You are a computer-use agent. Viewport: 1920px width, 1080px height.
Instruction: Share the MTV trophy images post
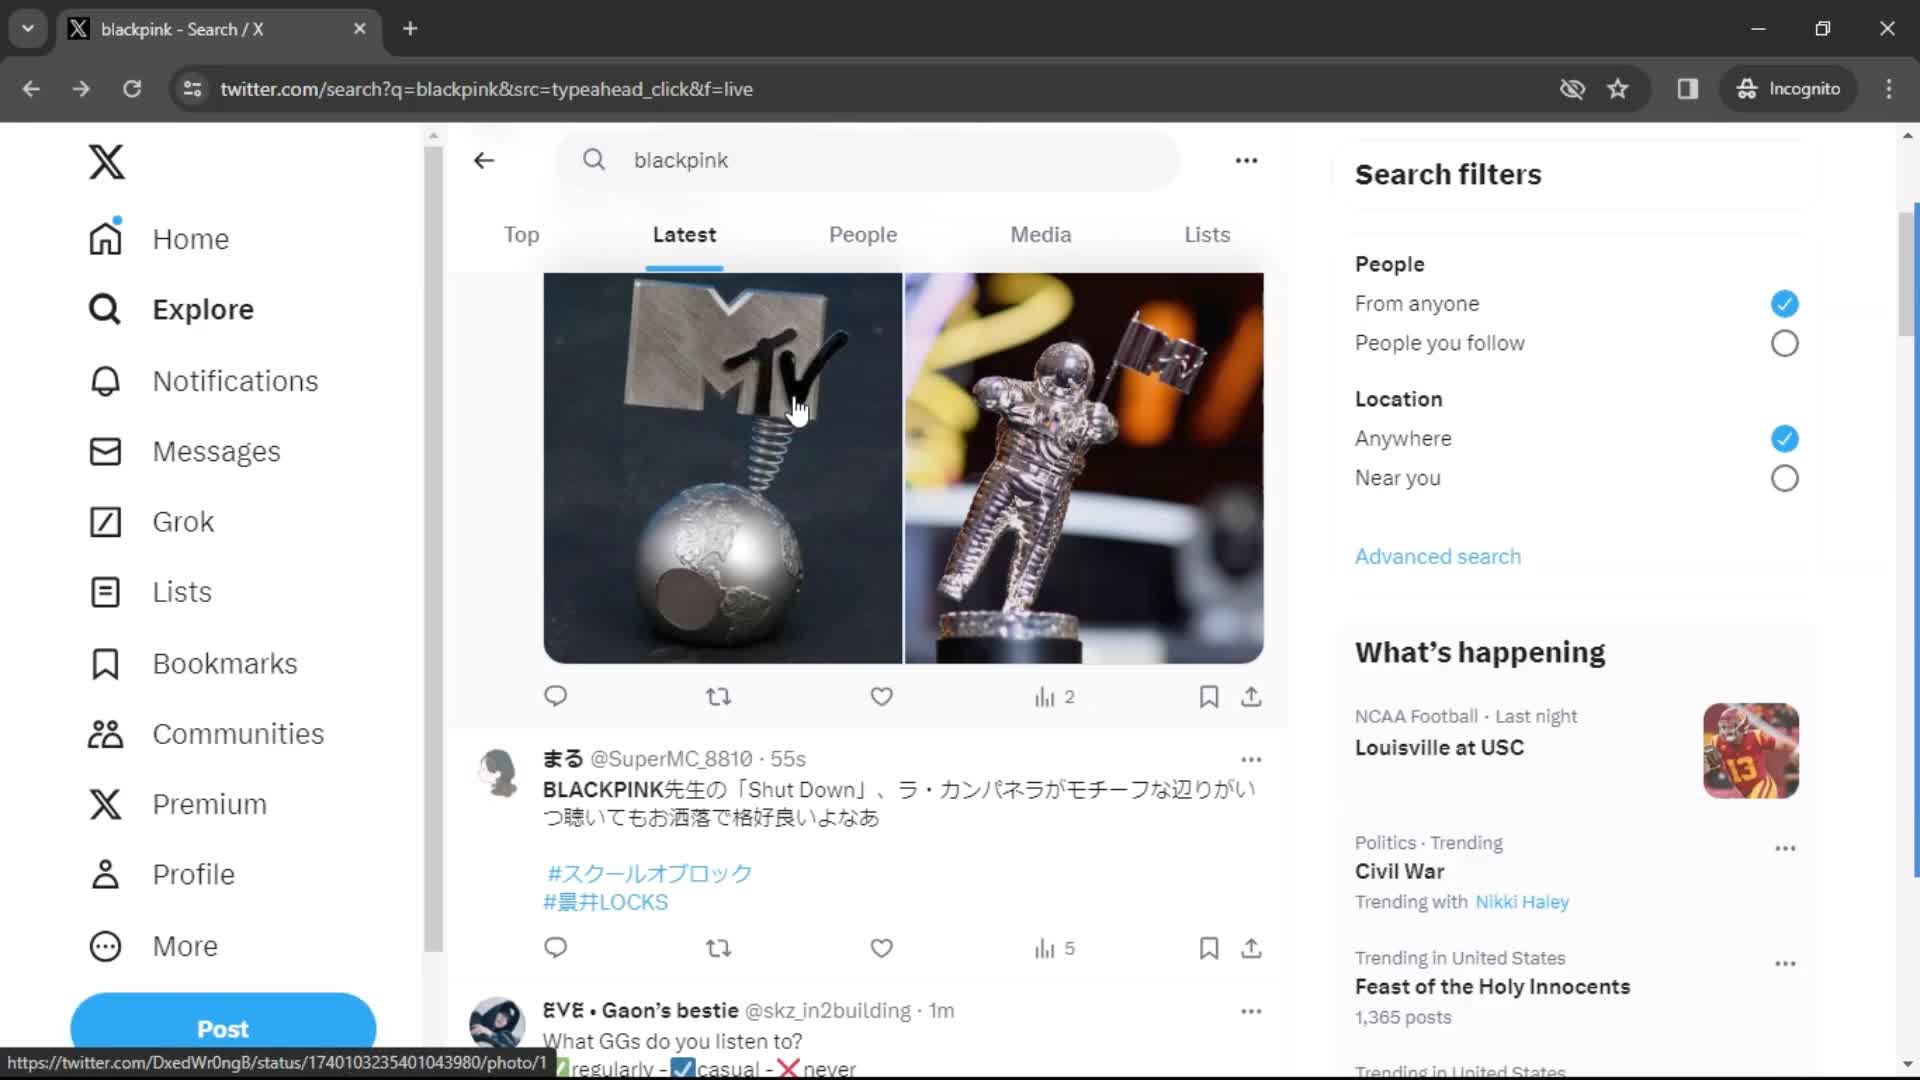coord(1251,696)
